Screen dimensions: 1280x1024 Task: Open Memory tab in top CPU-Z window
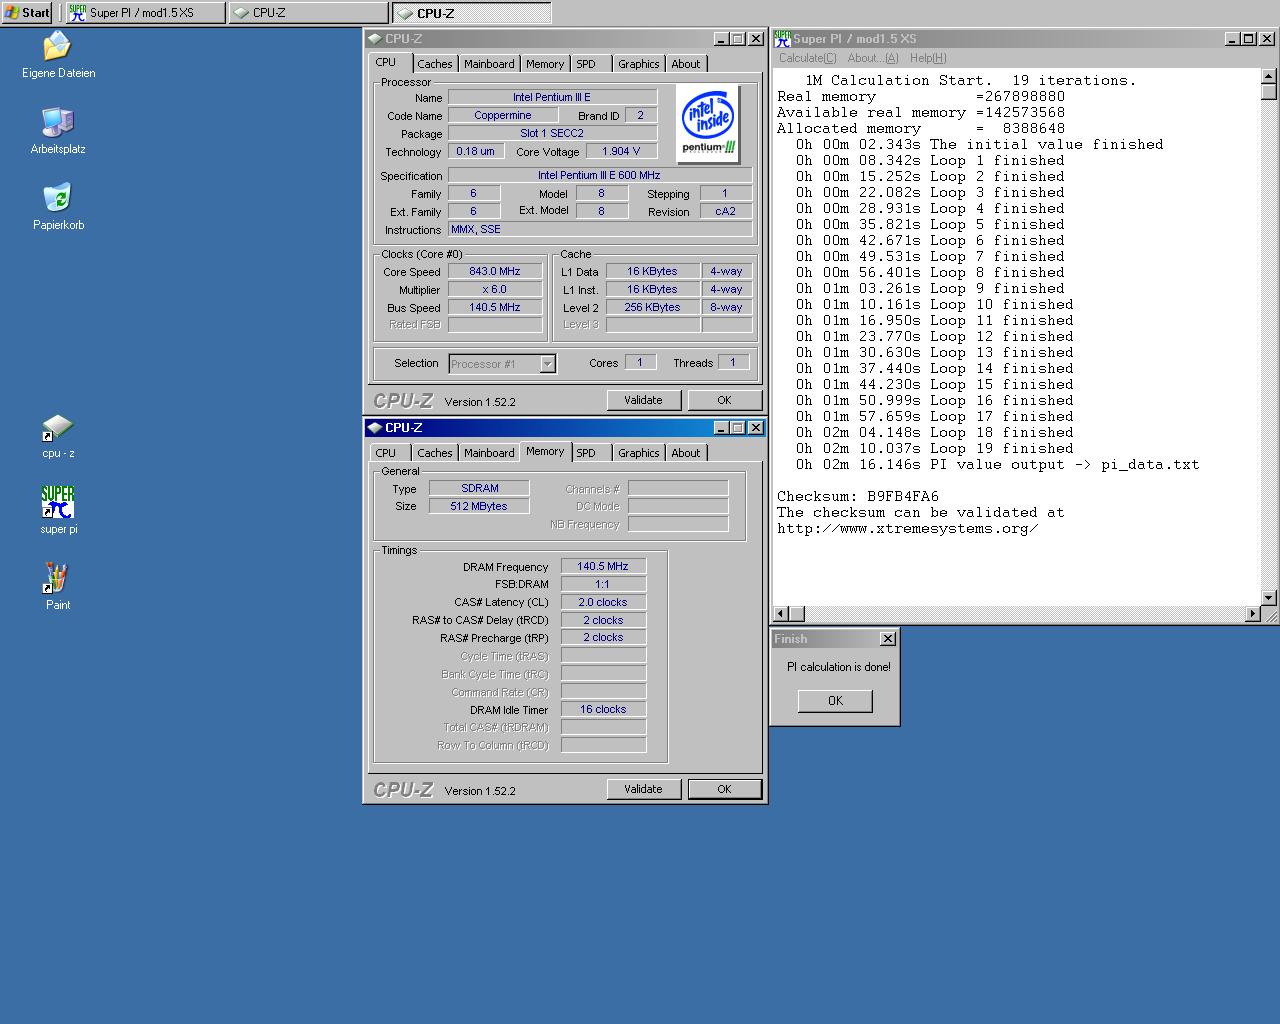point(545,64)
